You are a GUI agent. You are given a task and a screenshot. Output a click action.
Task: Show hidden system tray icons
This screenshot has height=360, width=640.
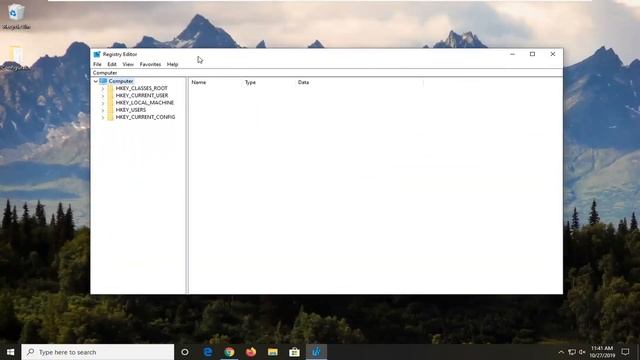point(561,352)
